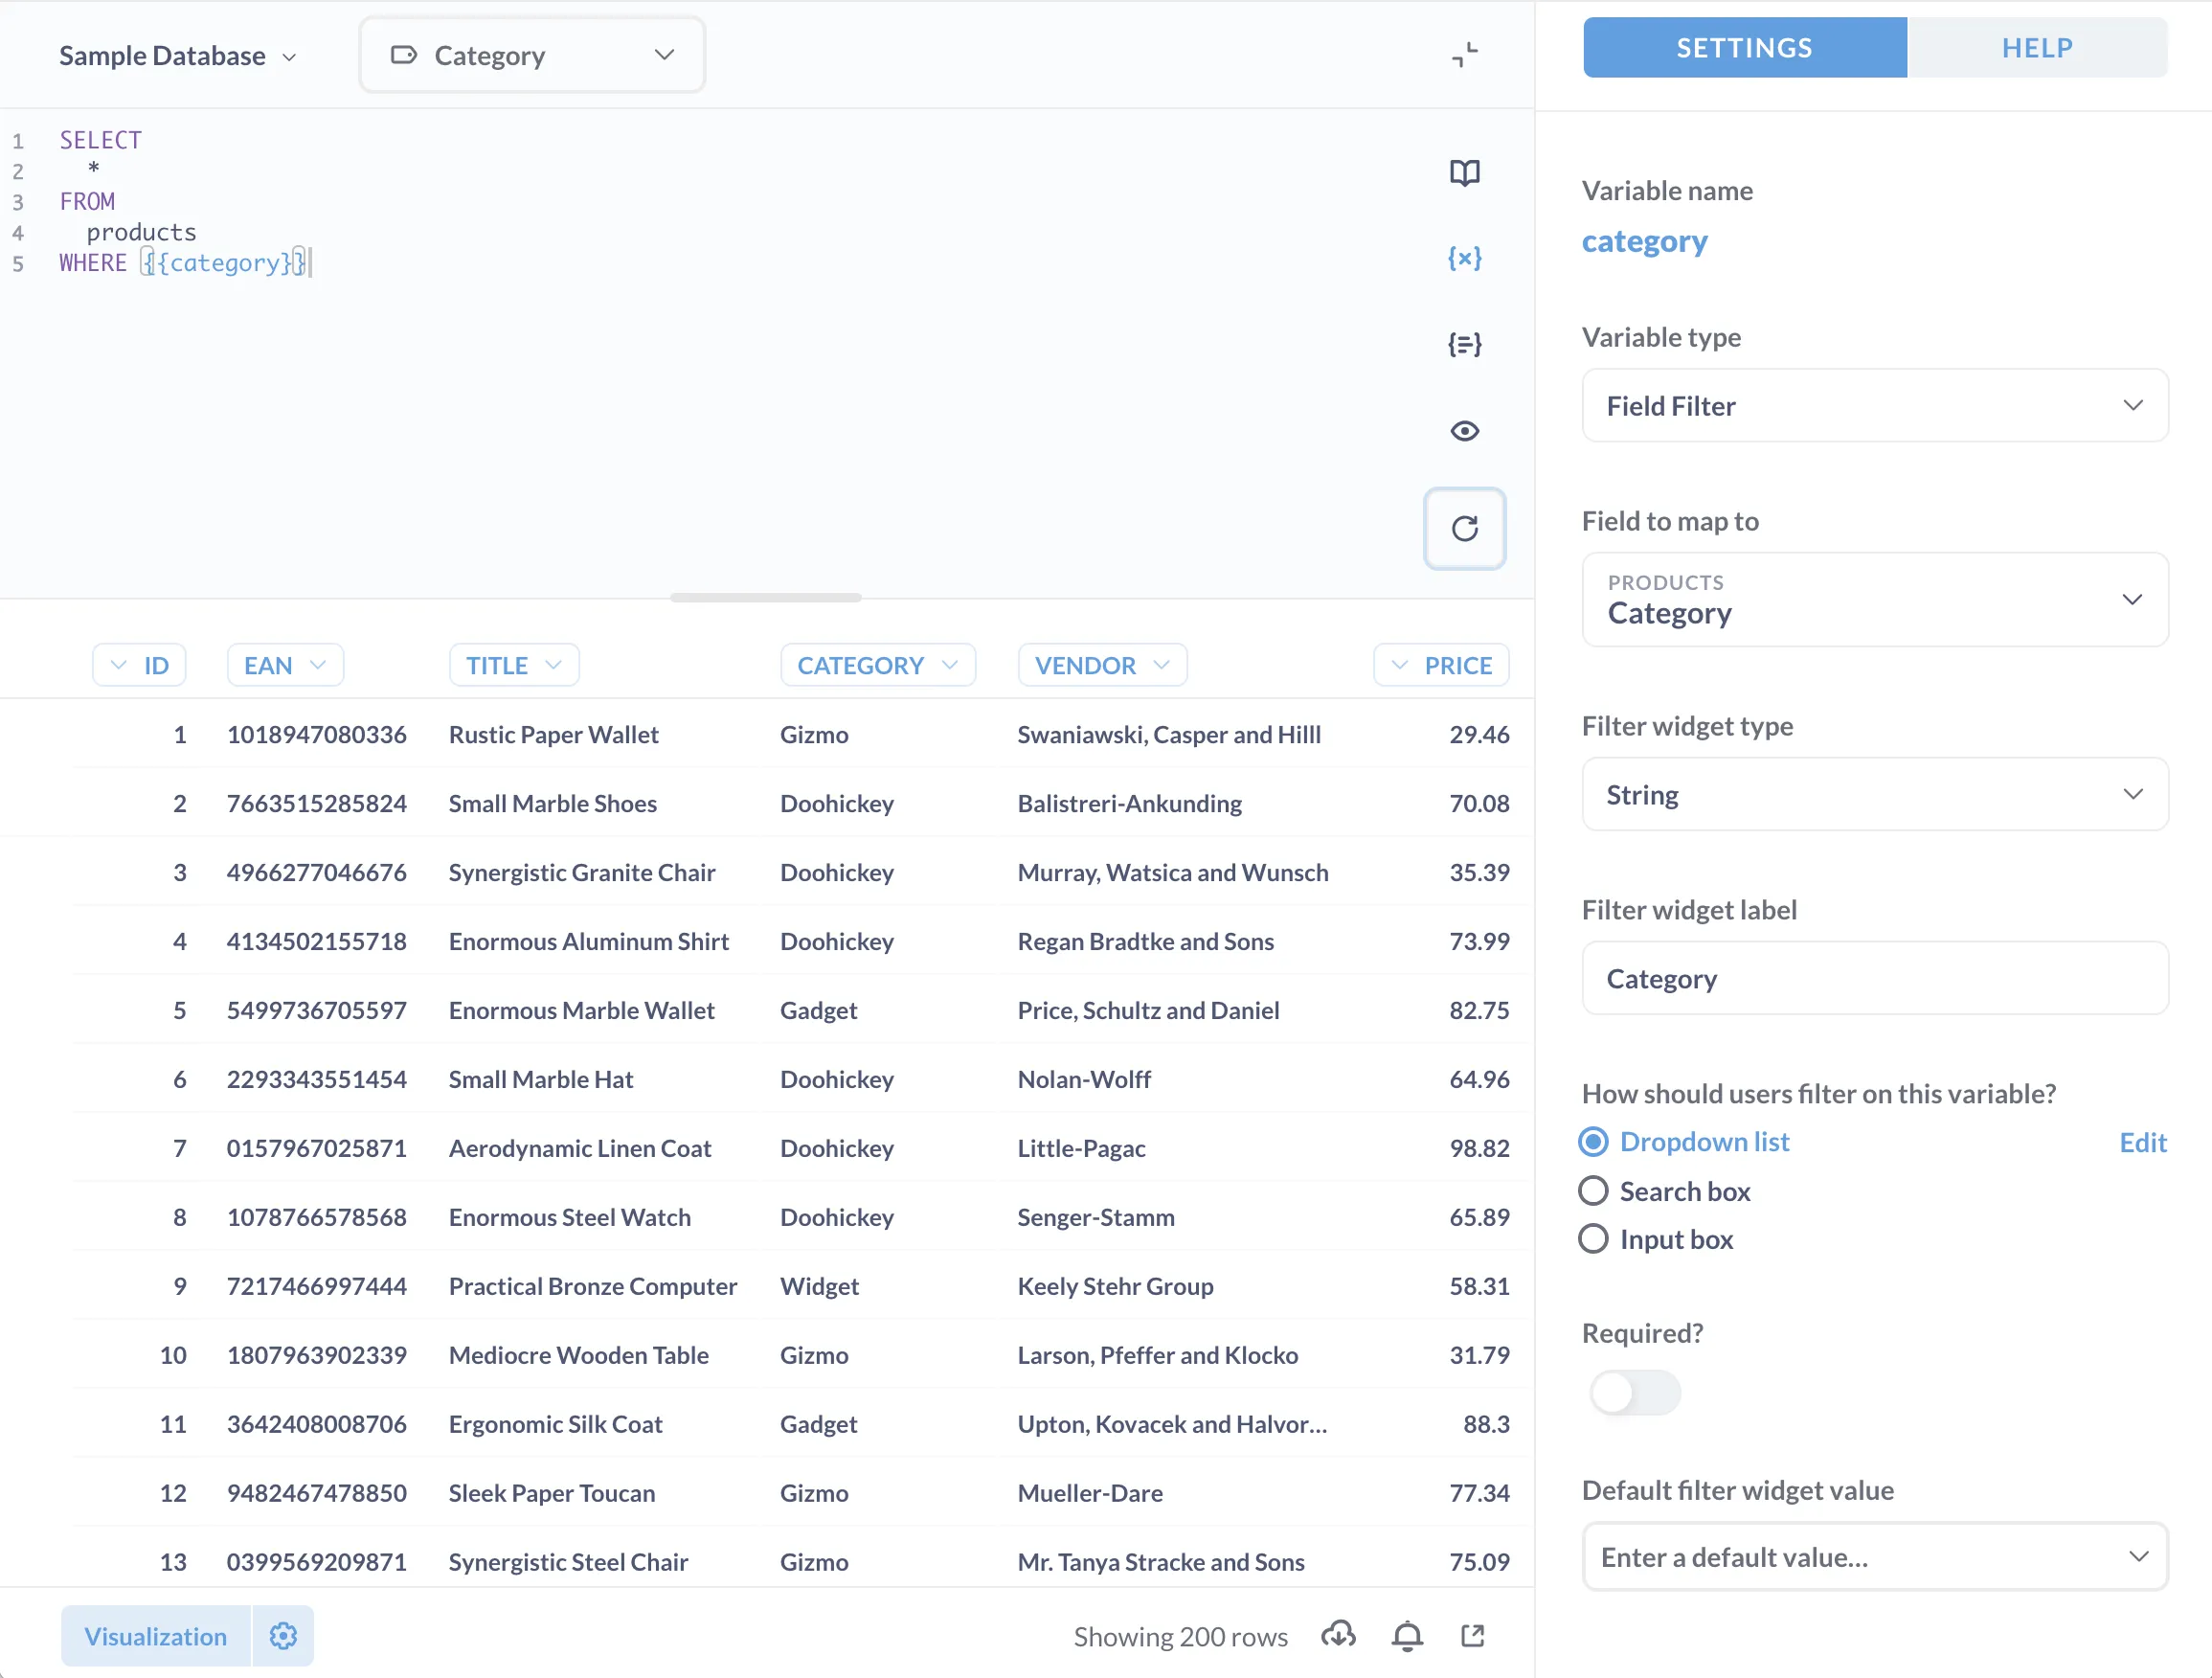2212x1678 pixels.
Task: Open the data reference book icon
Action: 1464,173
